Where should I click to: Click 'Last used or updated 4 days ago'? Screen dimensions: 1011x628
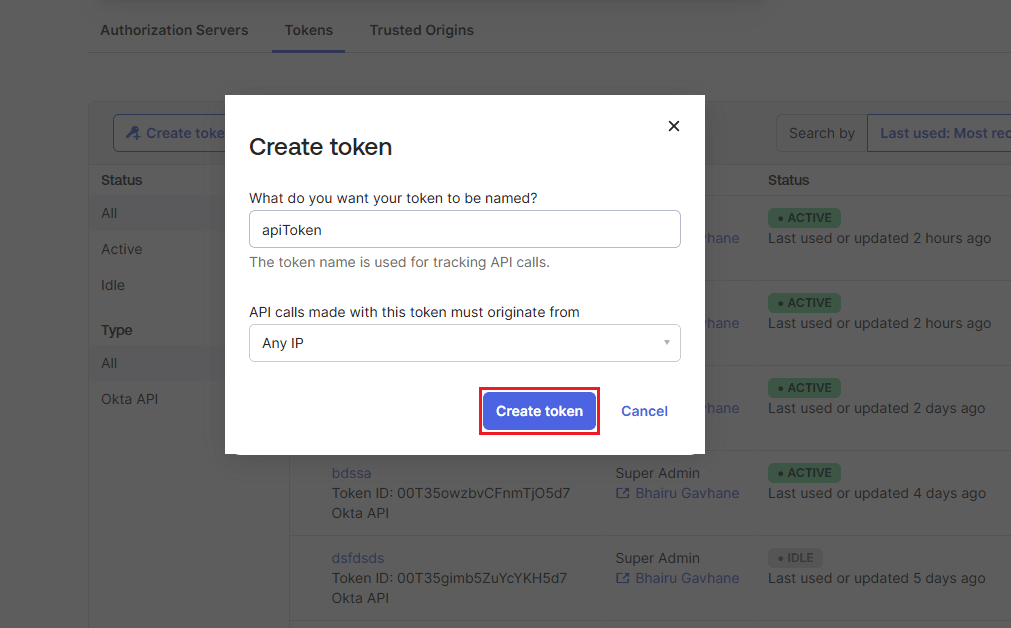coord(877,493)
